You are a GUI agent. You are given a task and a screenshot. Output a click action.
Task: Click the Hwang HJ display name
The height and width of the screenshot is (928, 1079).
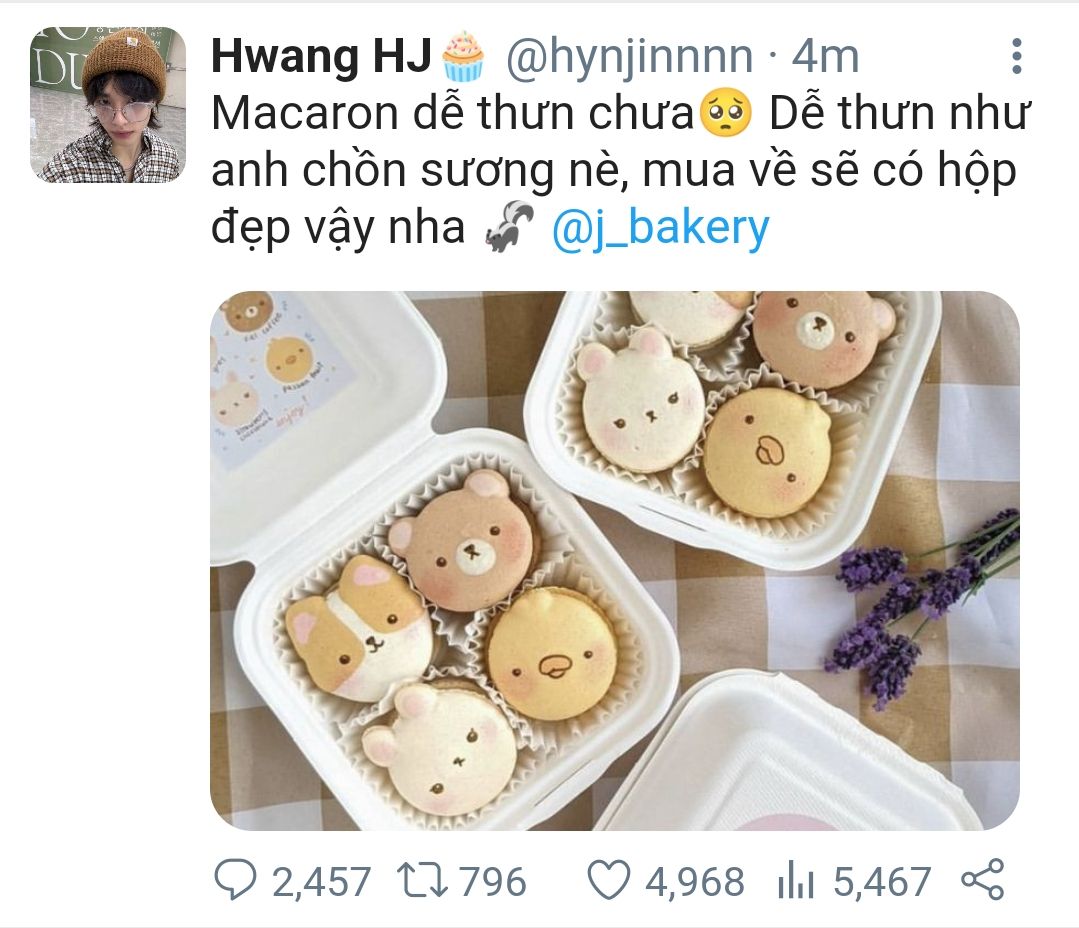tap(321, 56)
